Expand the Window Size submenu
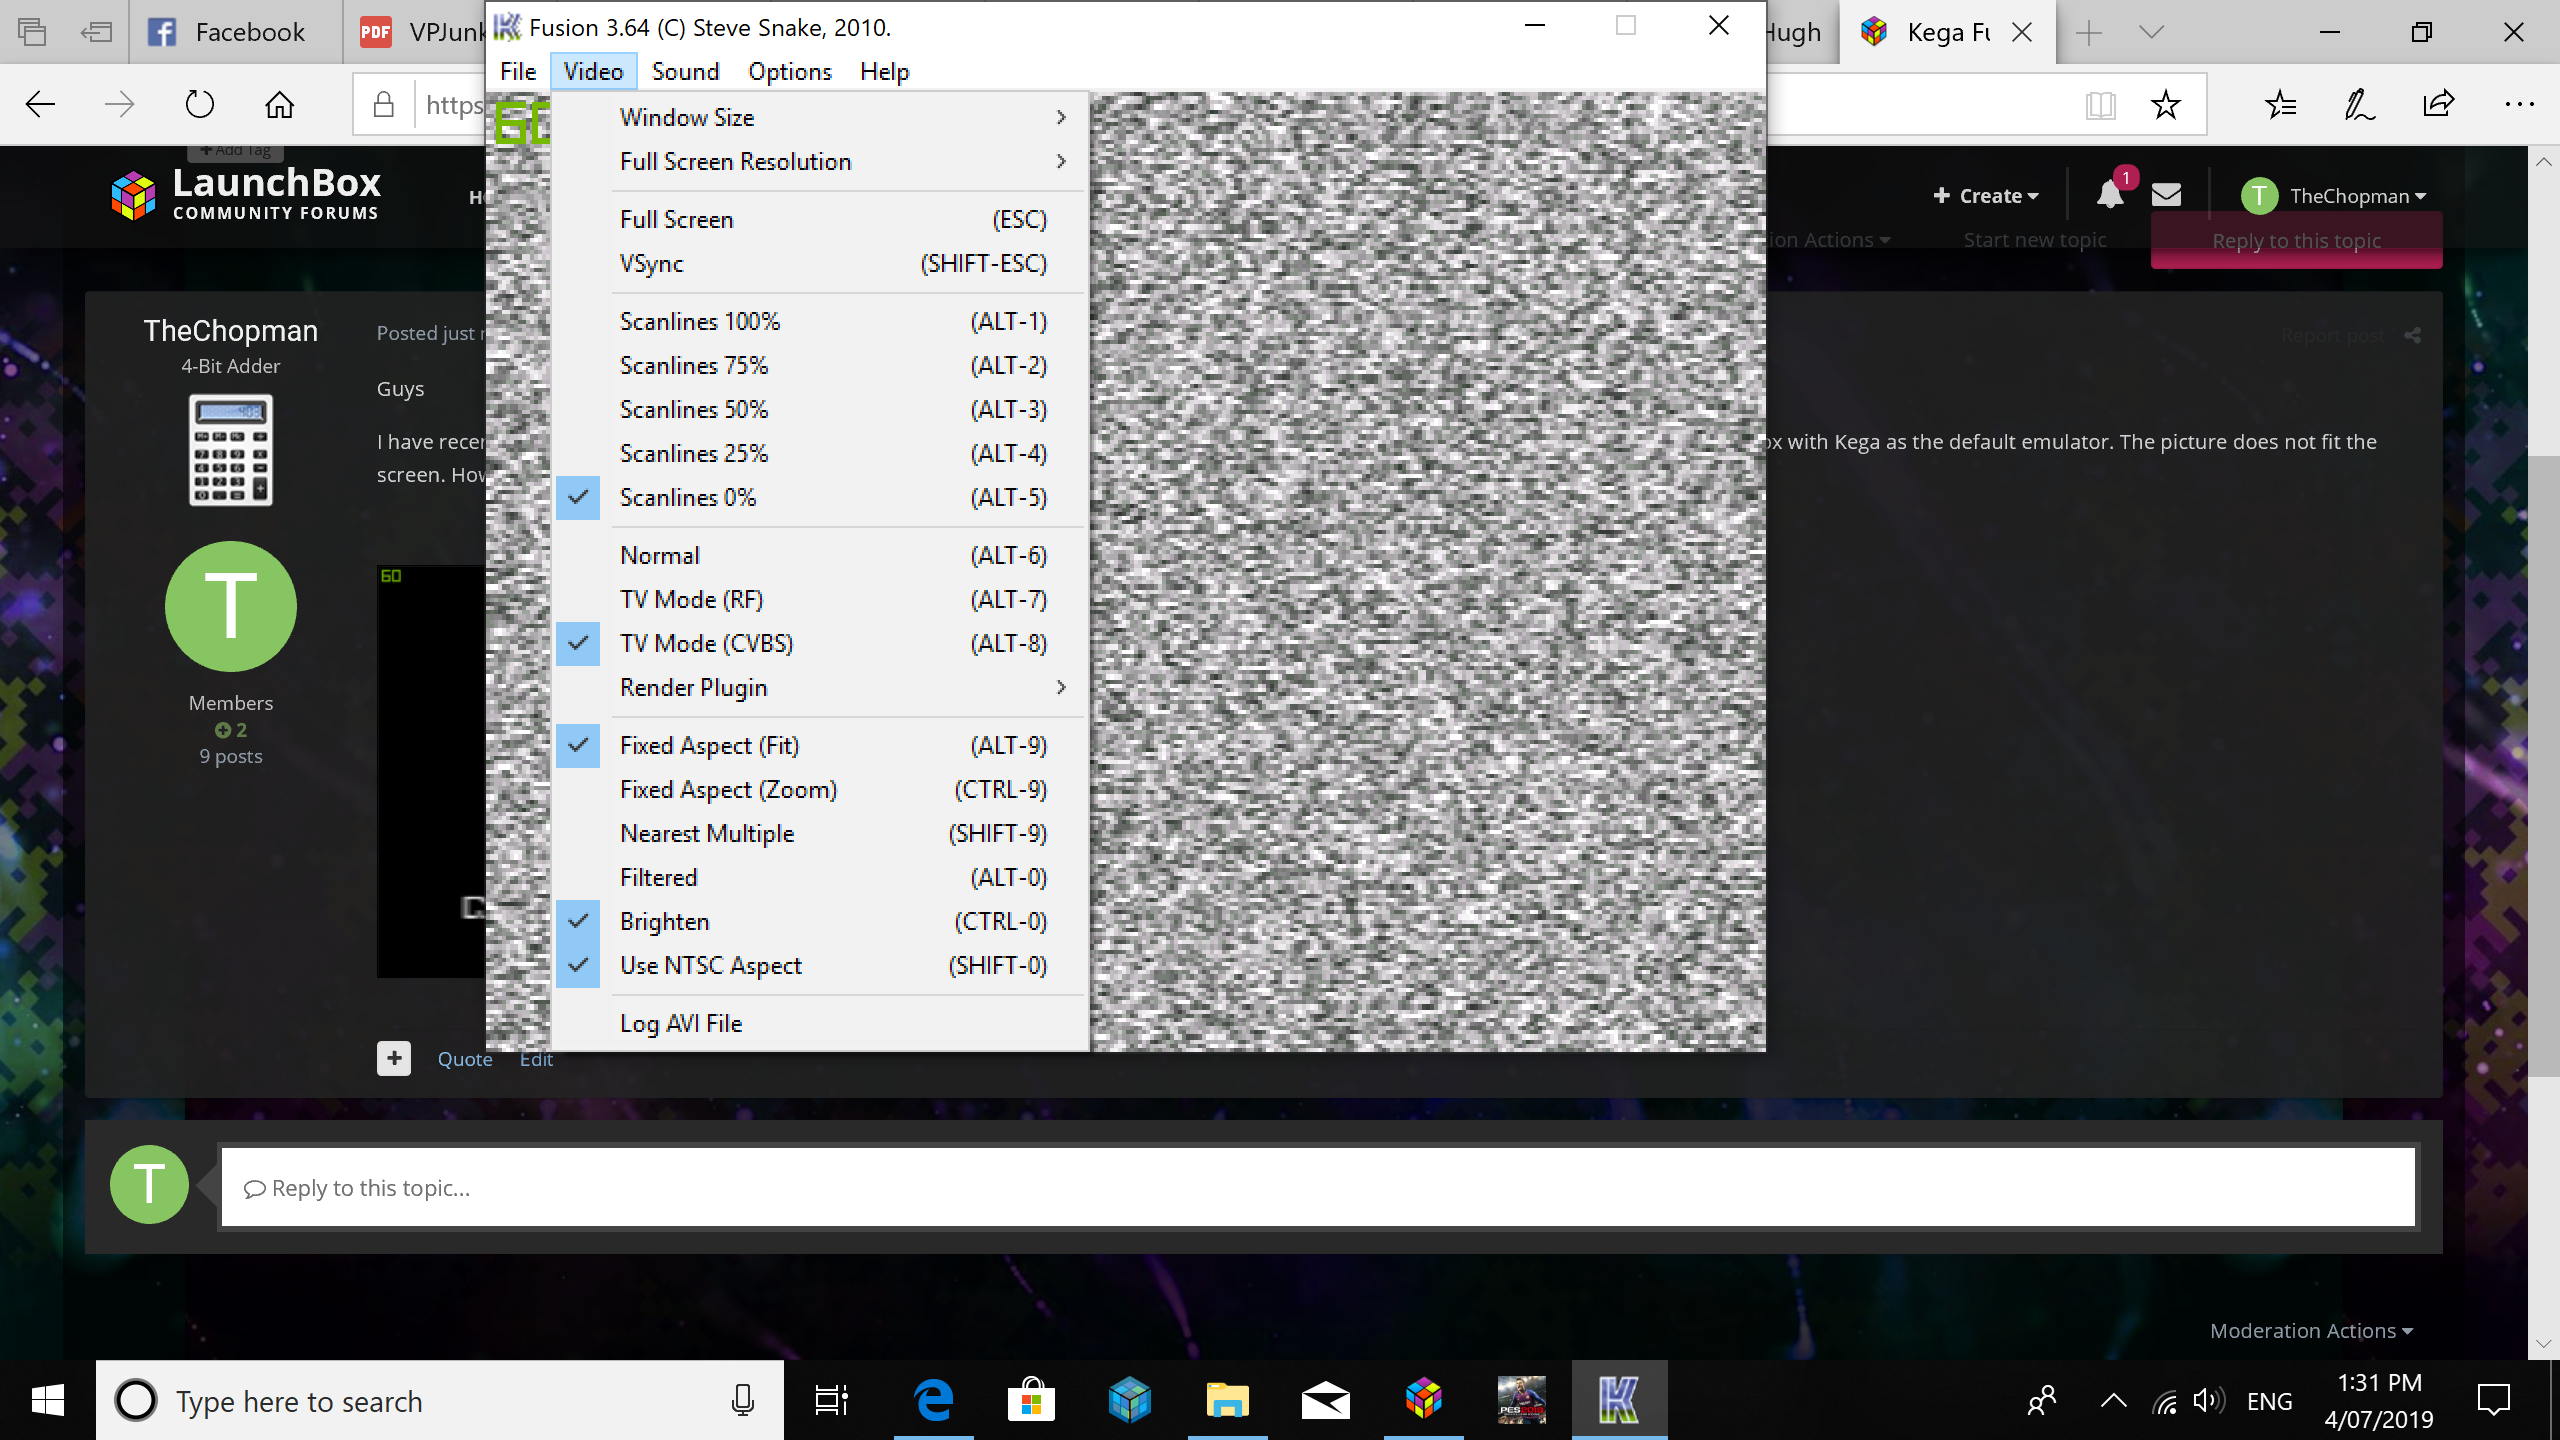2560x1440 pixels. point(820,117)
